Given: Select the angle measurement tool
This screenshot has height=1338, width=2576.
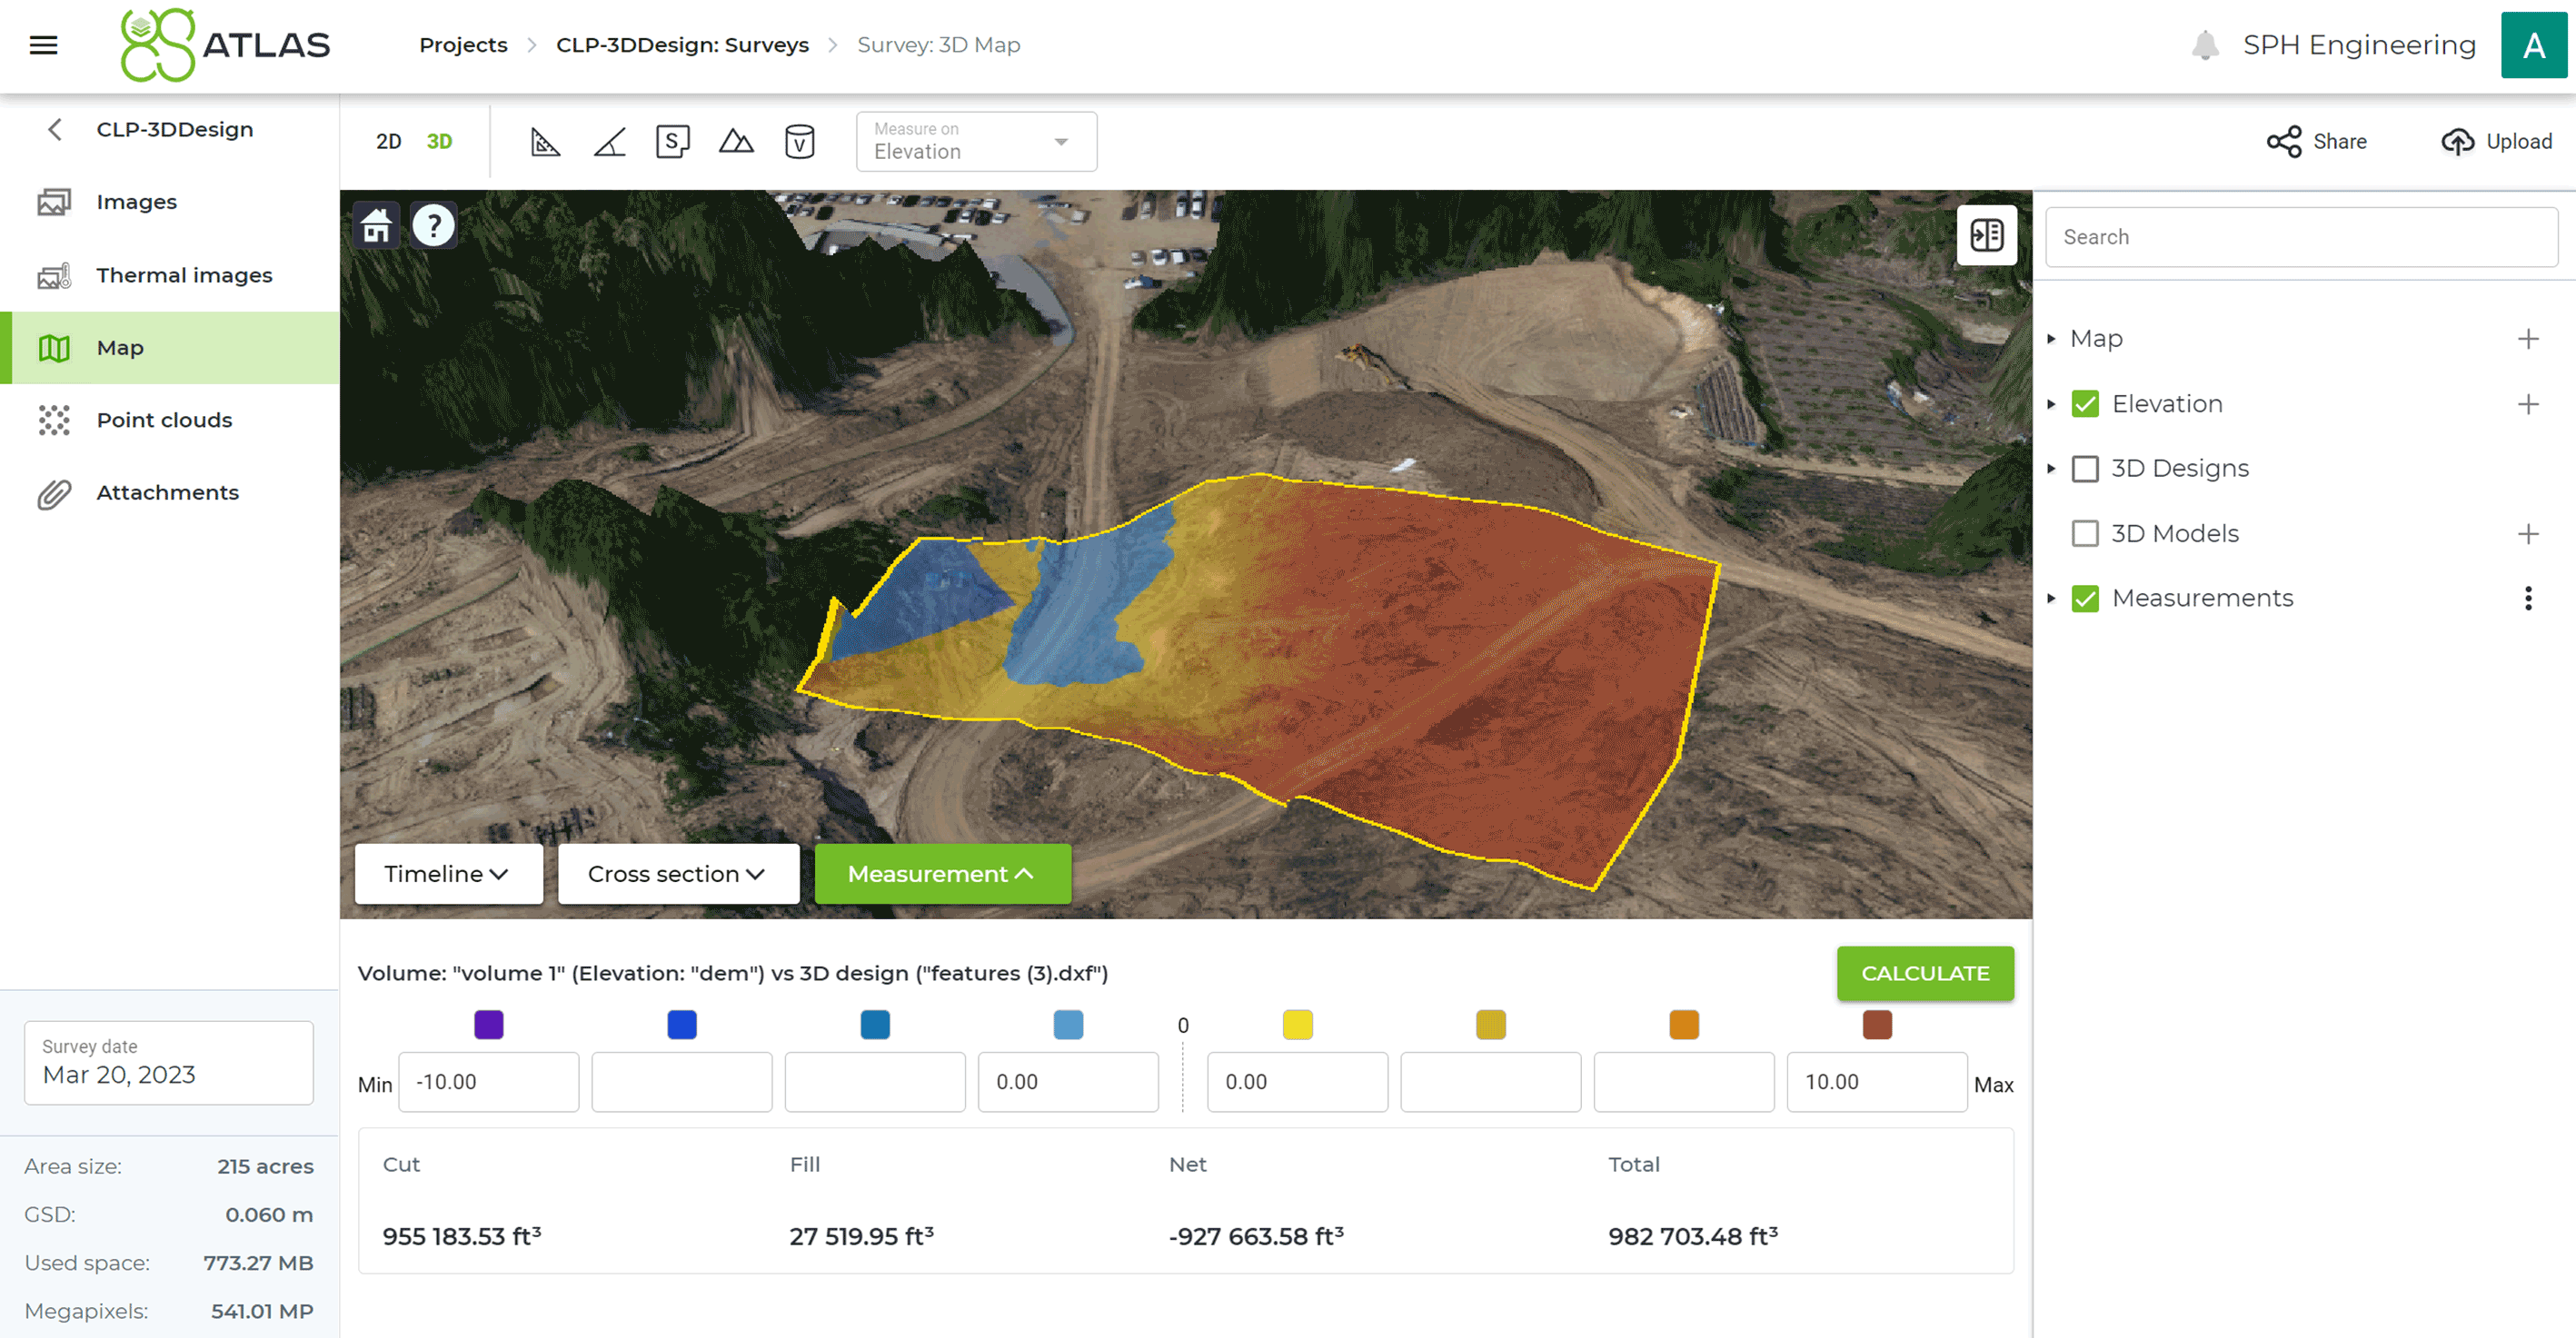Looking at the screenshot, I should tap(609, 142).
